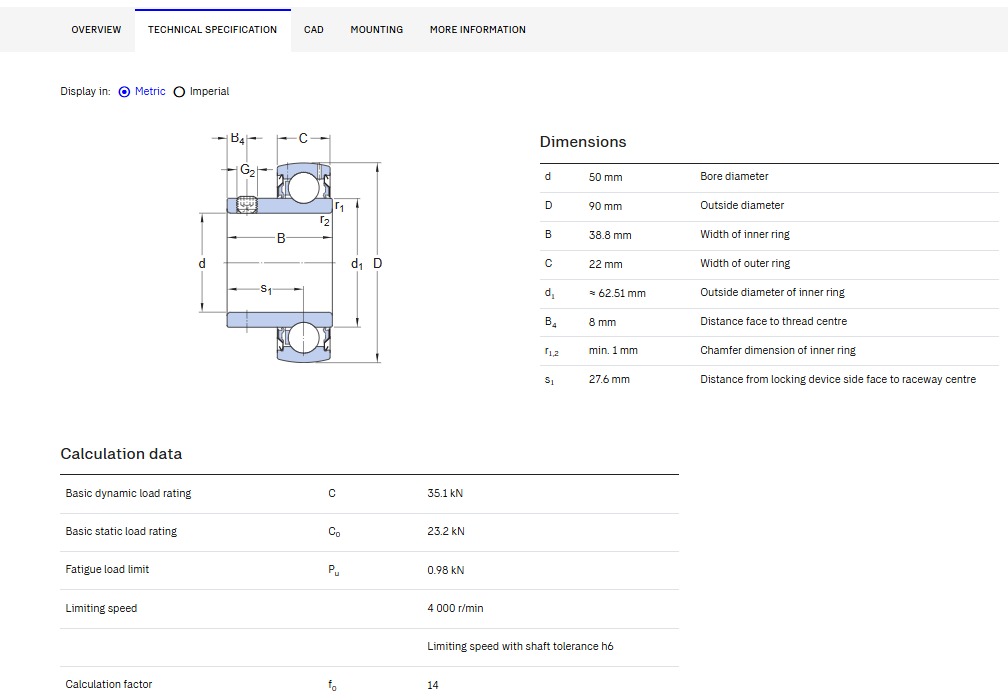The height and width of the screenshot is (698, 1008).
Task: Click 'Distance face to thread centre' text
Action: 773,321
